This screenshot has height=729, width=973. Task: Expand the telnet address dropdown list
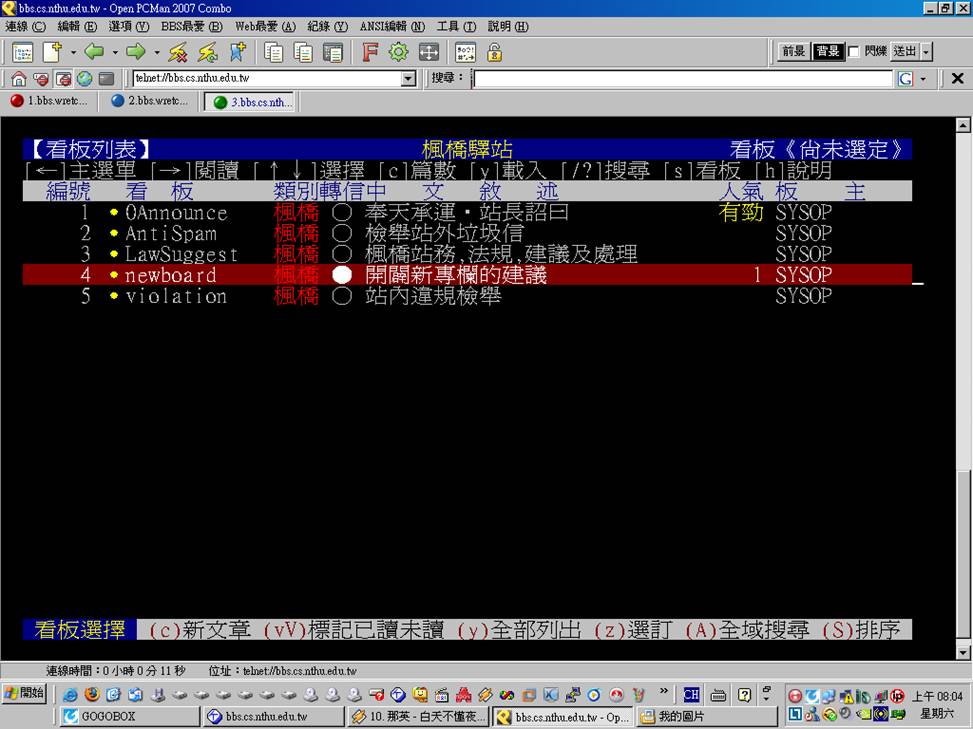pos(408,78)
